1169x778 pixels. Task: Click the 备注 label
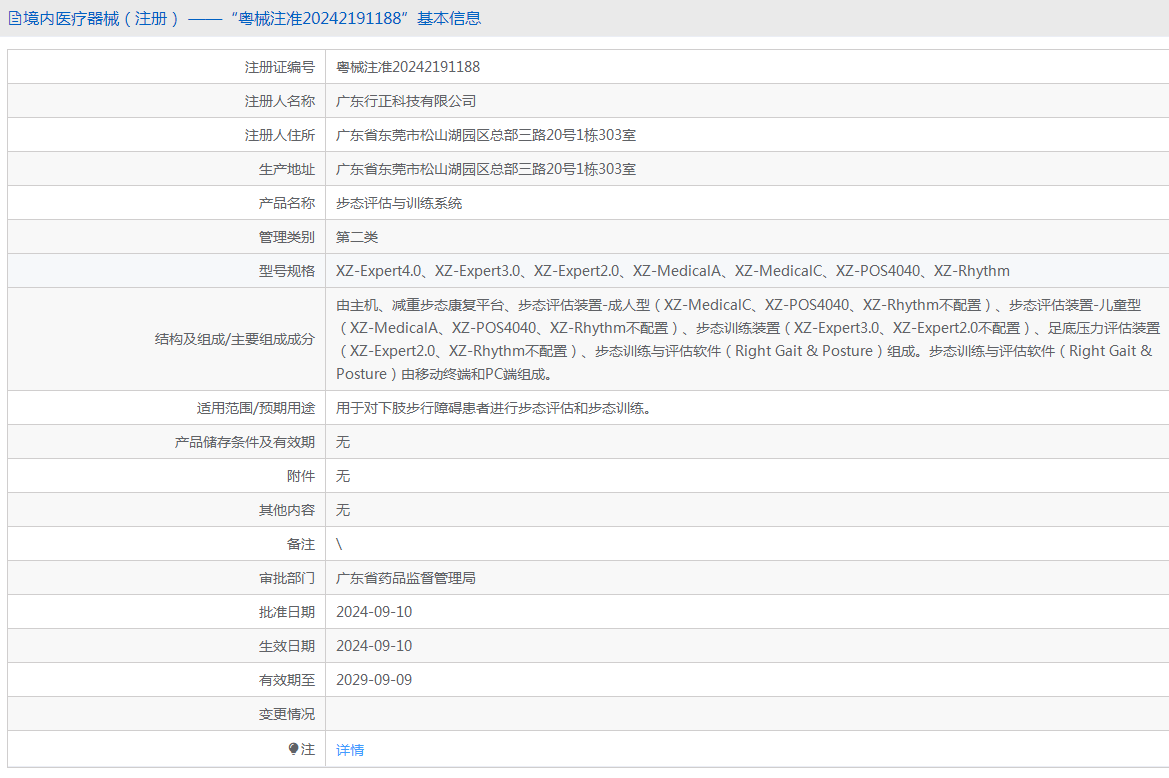301,545
